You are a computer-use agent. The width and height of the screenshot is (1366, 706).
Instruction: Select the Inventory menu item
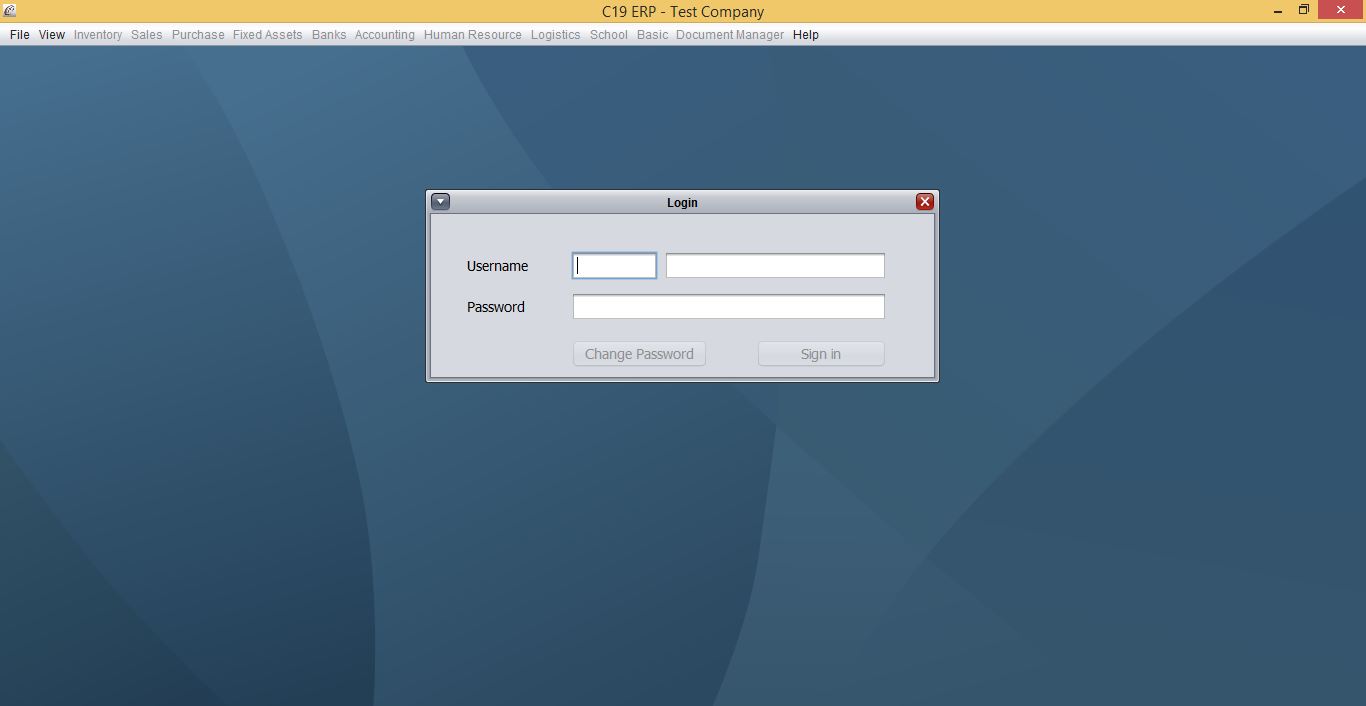click(98, 35)
